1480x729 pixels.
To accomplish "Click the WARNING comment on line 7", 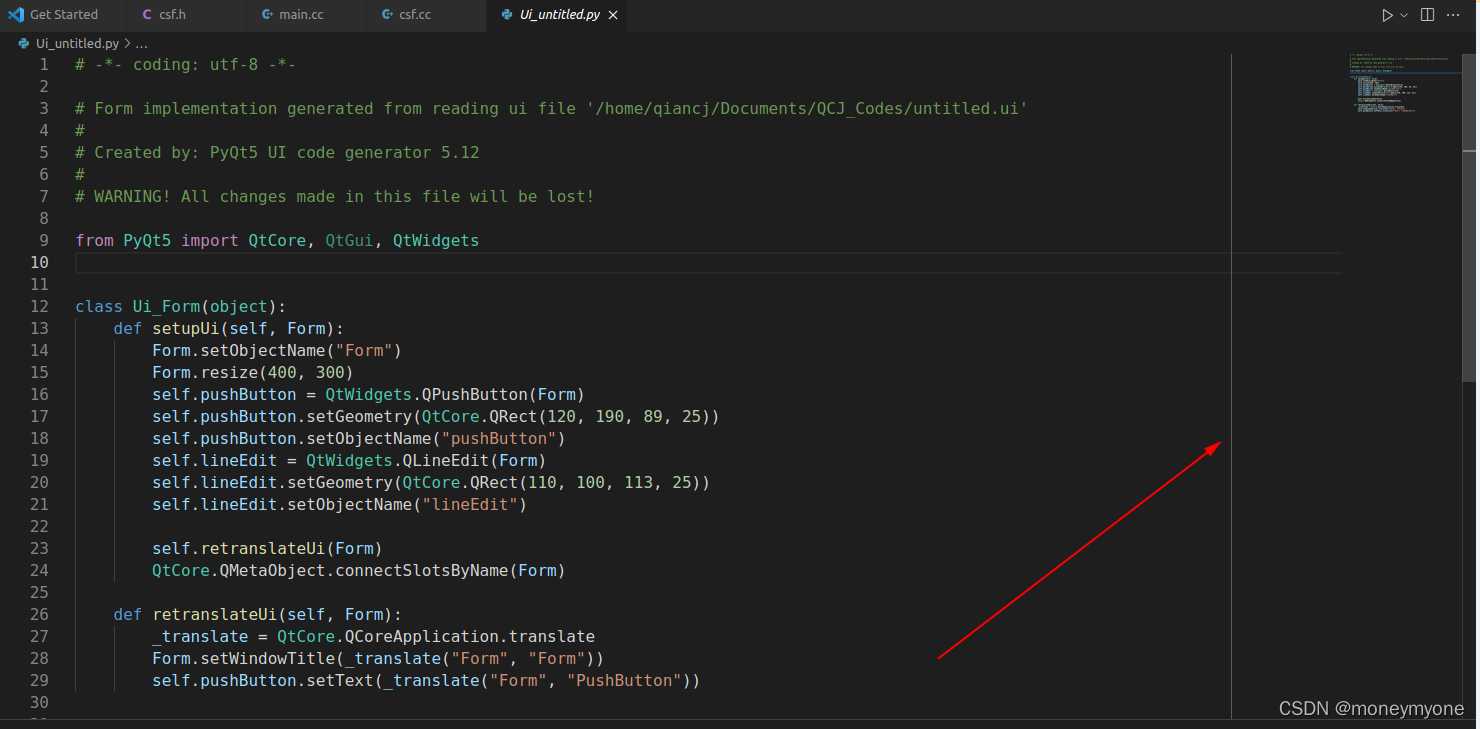I will pos(335,197).
